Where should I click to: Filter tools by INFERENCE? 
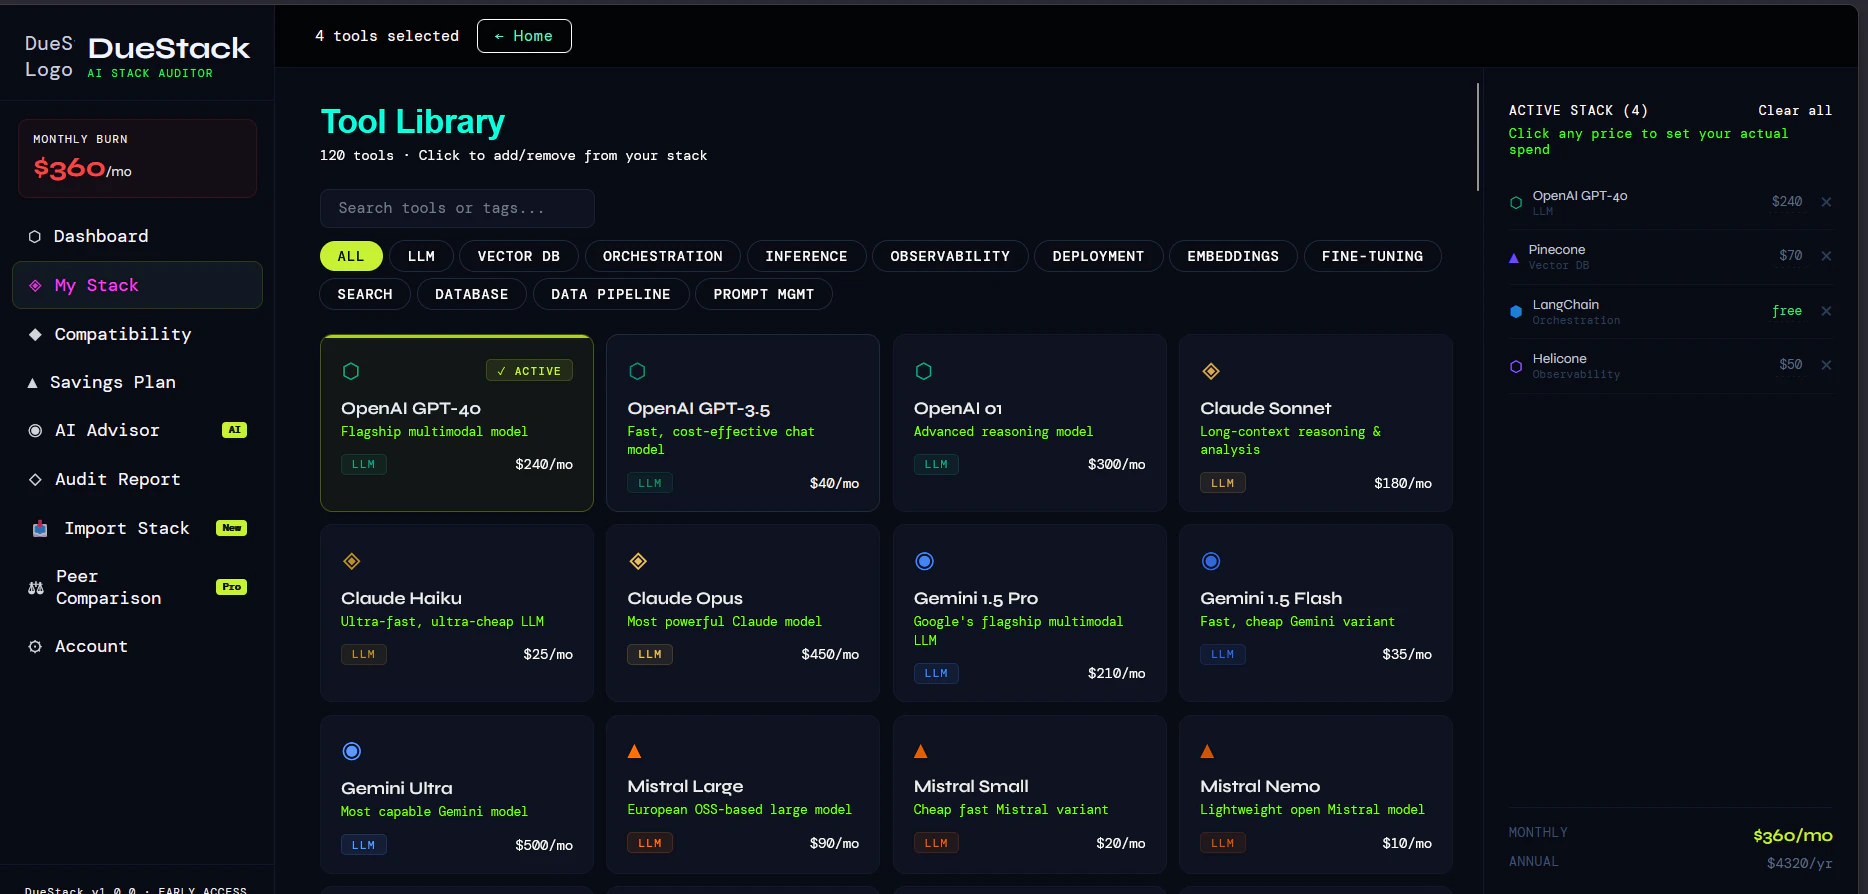(x=806, y=256)
